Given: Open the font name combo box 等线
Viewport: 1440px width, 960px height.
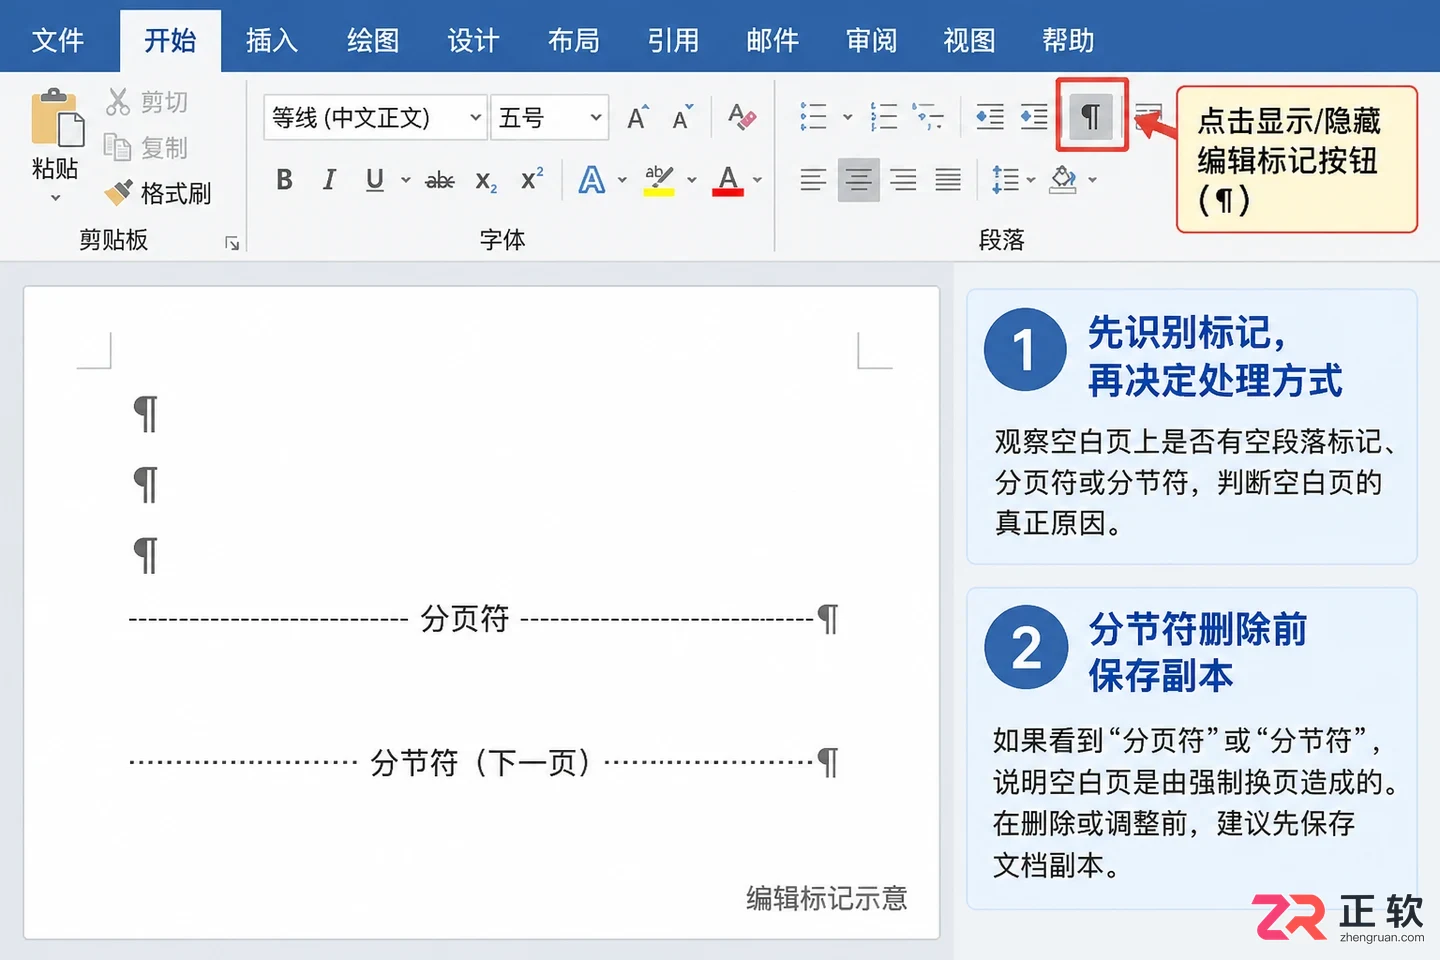Looking at the screenshot, I should tap(375, 118).
